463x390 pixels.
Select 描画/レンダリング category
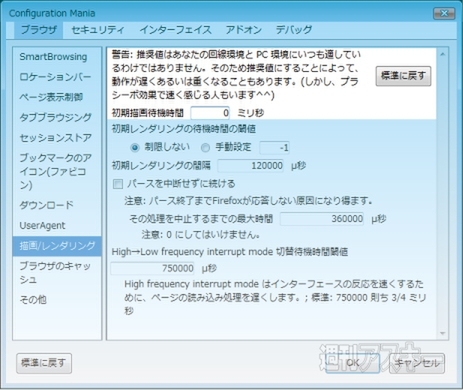pyautogui.click(x=57, y=246)
